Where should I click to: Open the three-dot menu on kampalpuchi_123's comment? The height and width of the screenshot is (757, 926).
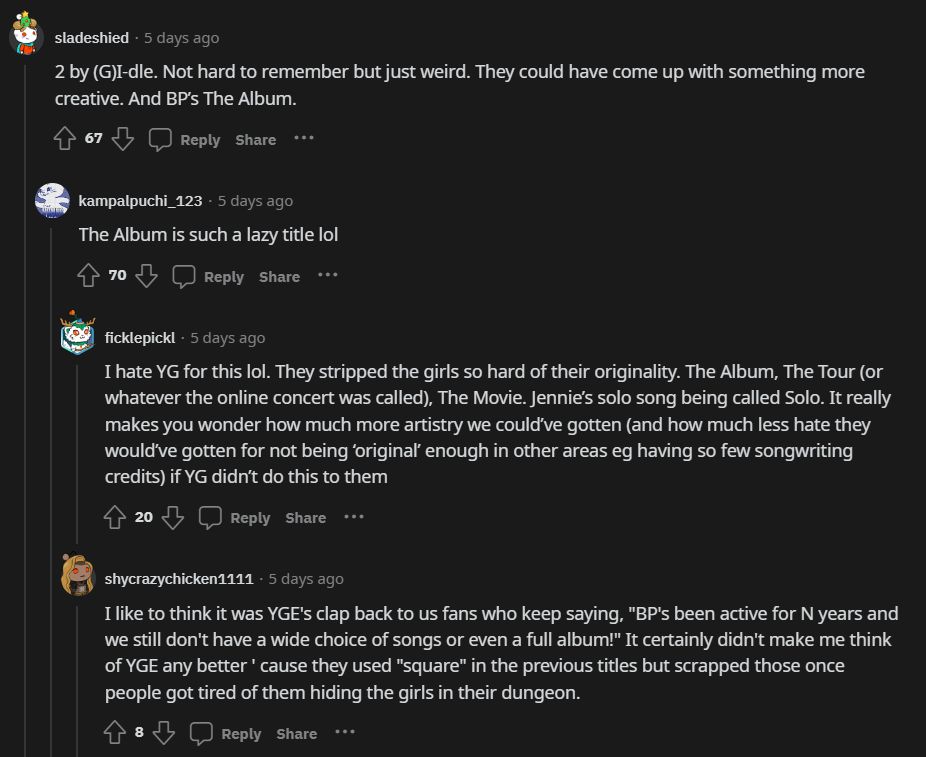(328, 276)
